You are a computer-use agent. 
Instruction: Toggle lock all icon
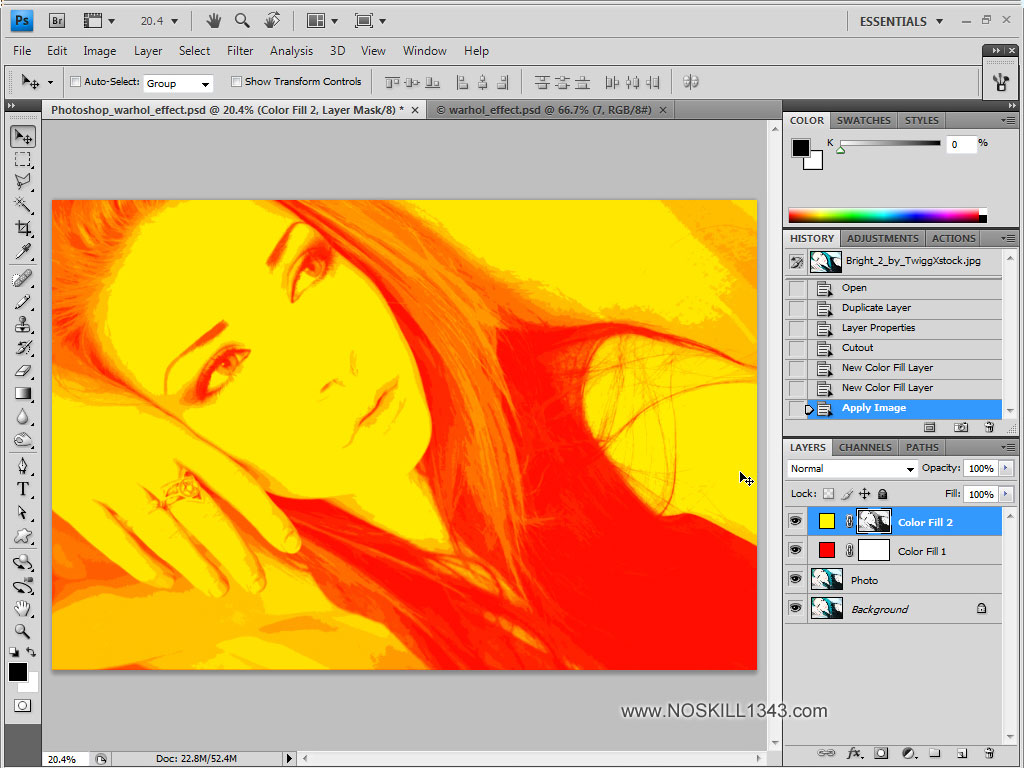882,494
